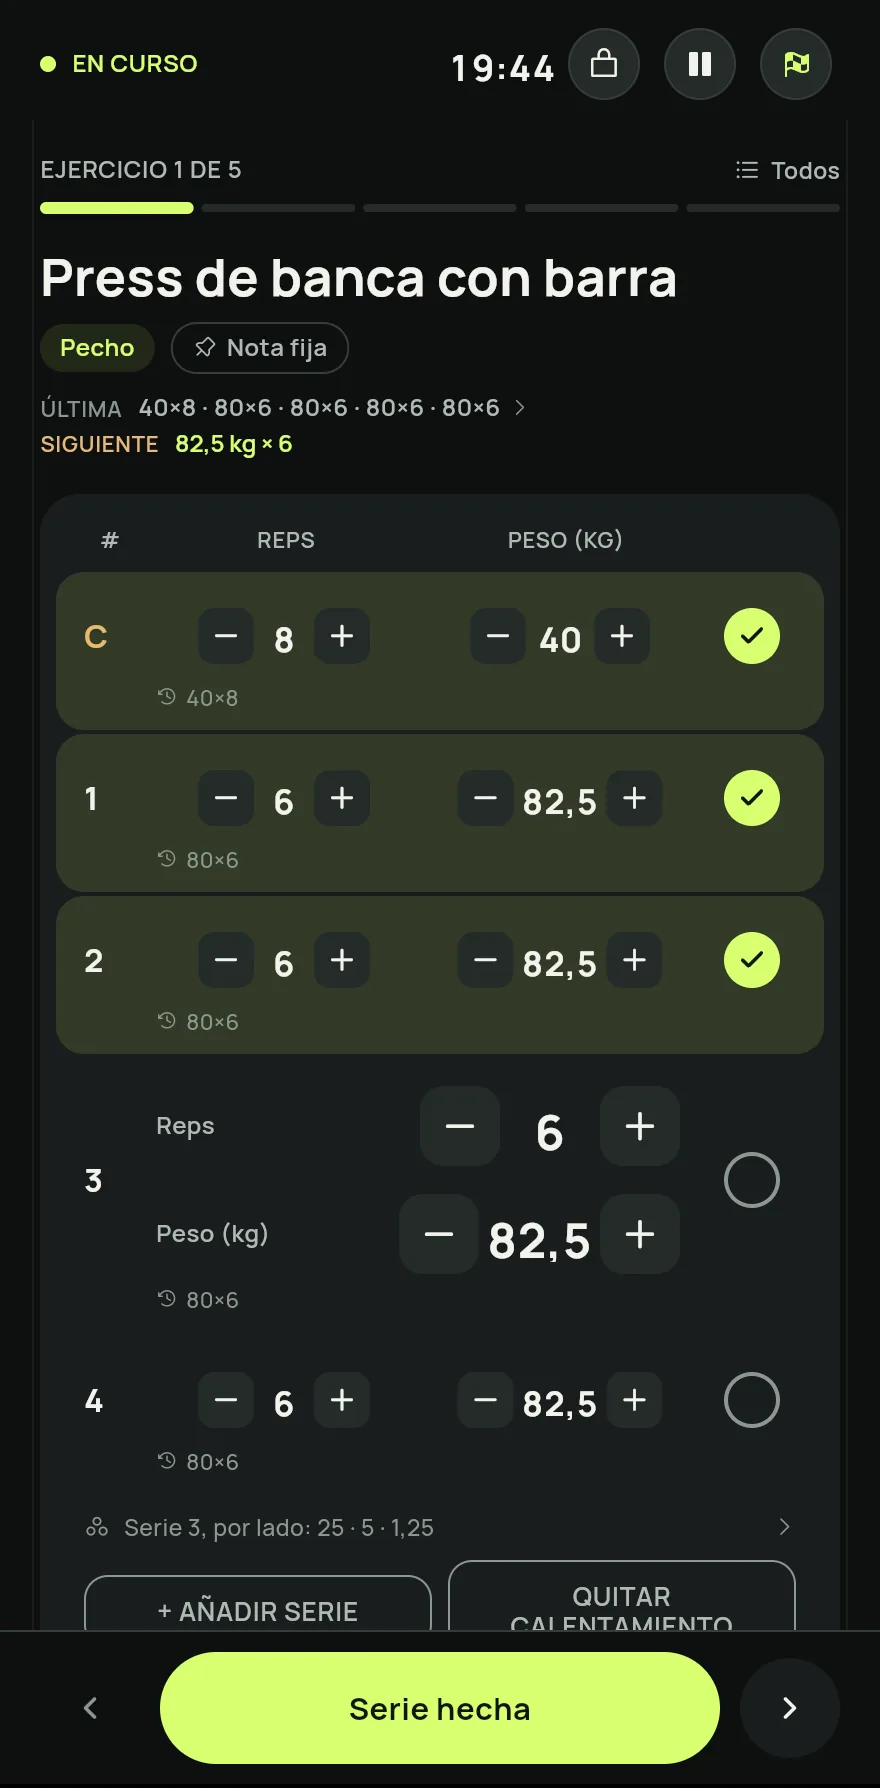Jump to second exercise progress segment
The image size is (880, 1788).
(278, 208)
